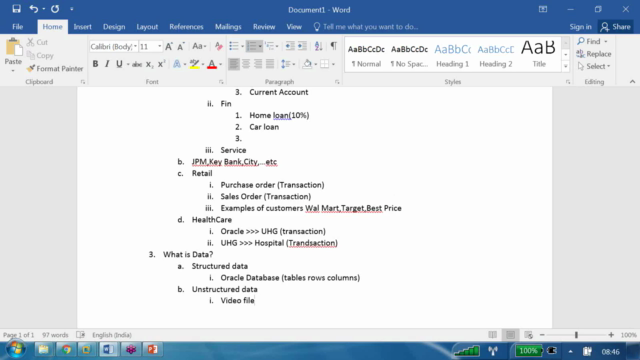Switch to the Review tab
Viewport: 640px width, 360px height.
(x=264, y=27)
